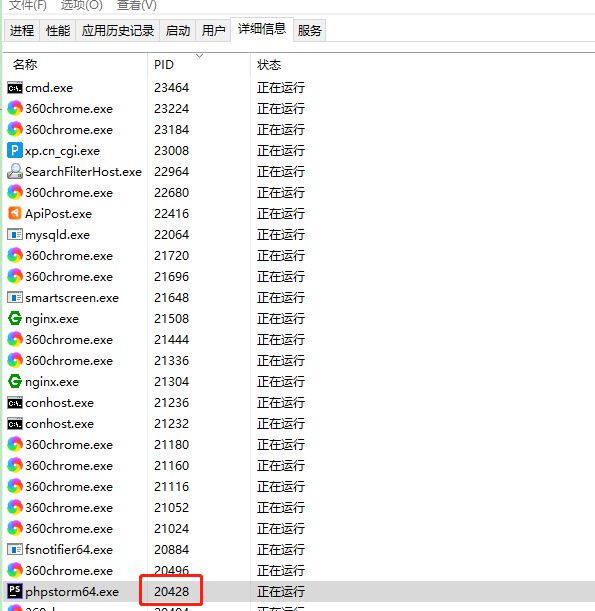Click 正在运行 status for phpstorm64.exe
The width and height of the screenshot is (595, 611).
click(x=281, y=592)
